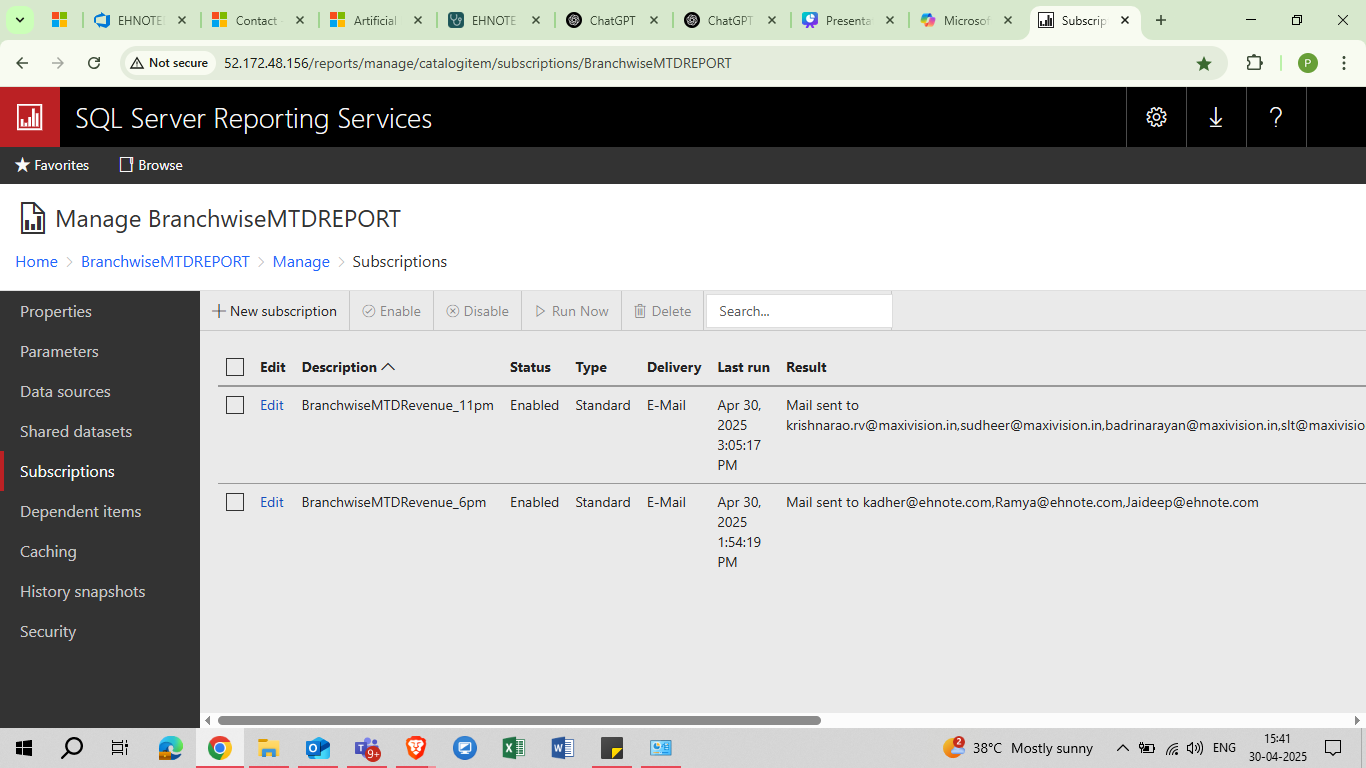Edit the BranchwiseMTDRevenue_6pm subscription
1366x768 pixels.
click(x=272, y=502)
